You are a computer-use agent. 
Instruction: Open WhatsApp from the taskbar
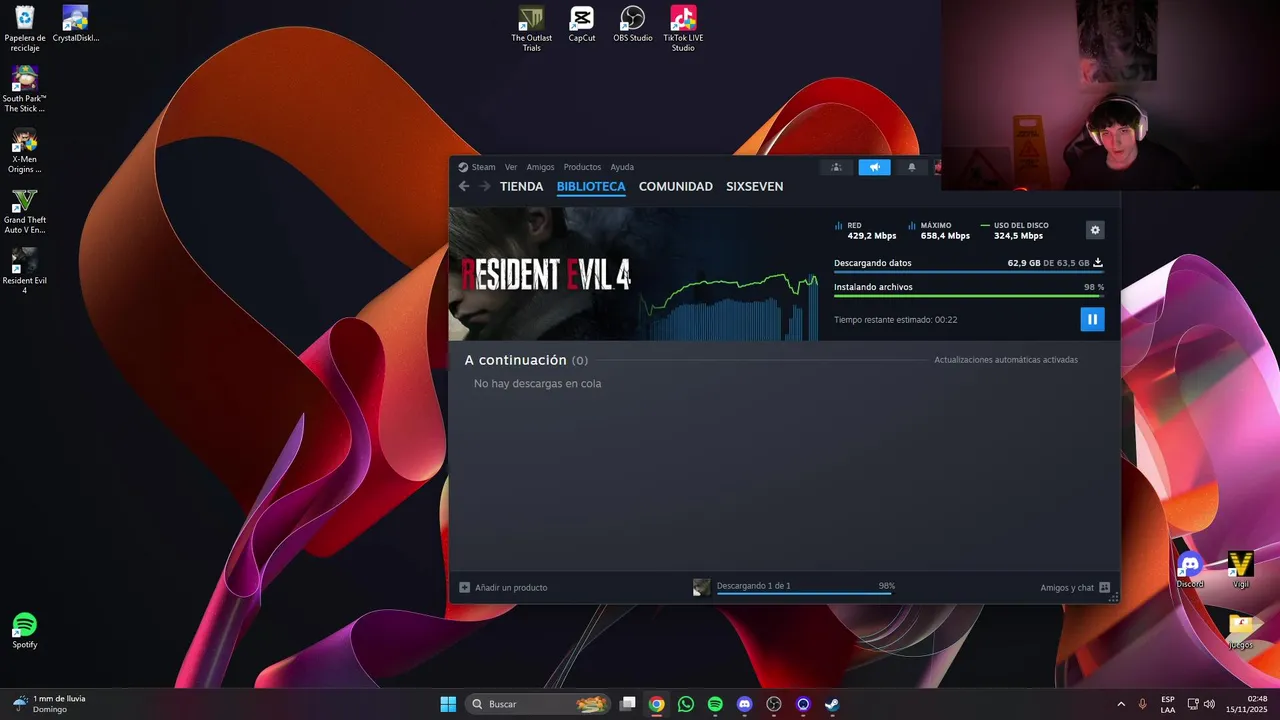pyautogui.click(x=685, y=704)
